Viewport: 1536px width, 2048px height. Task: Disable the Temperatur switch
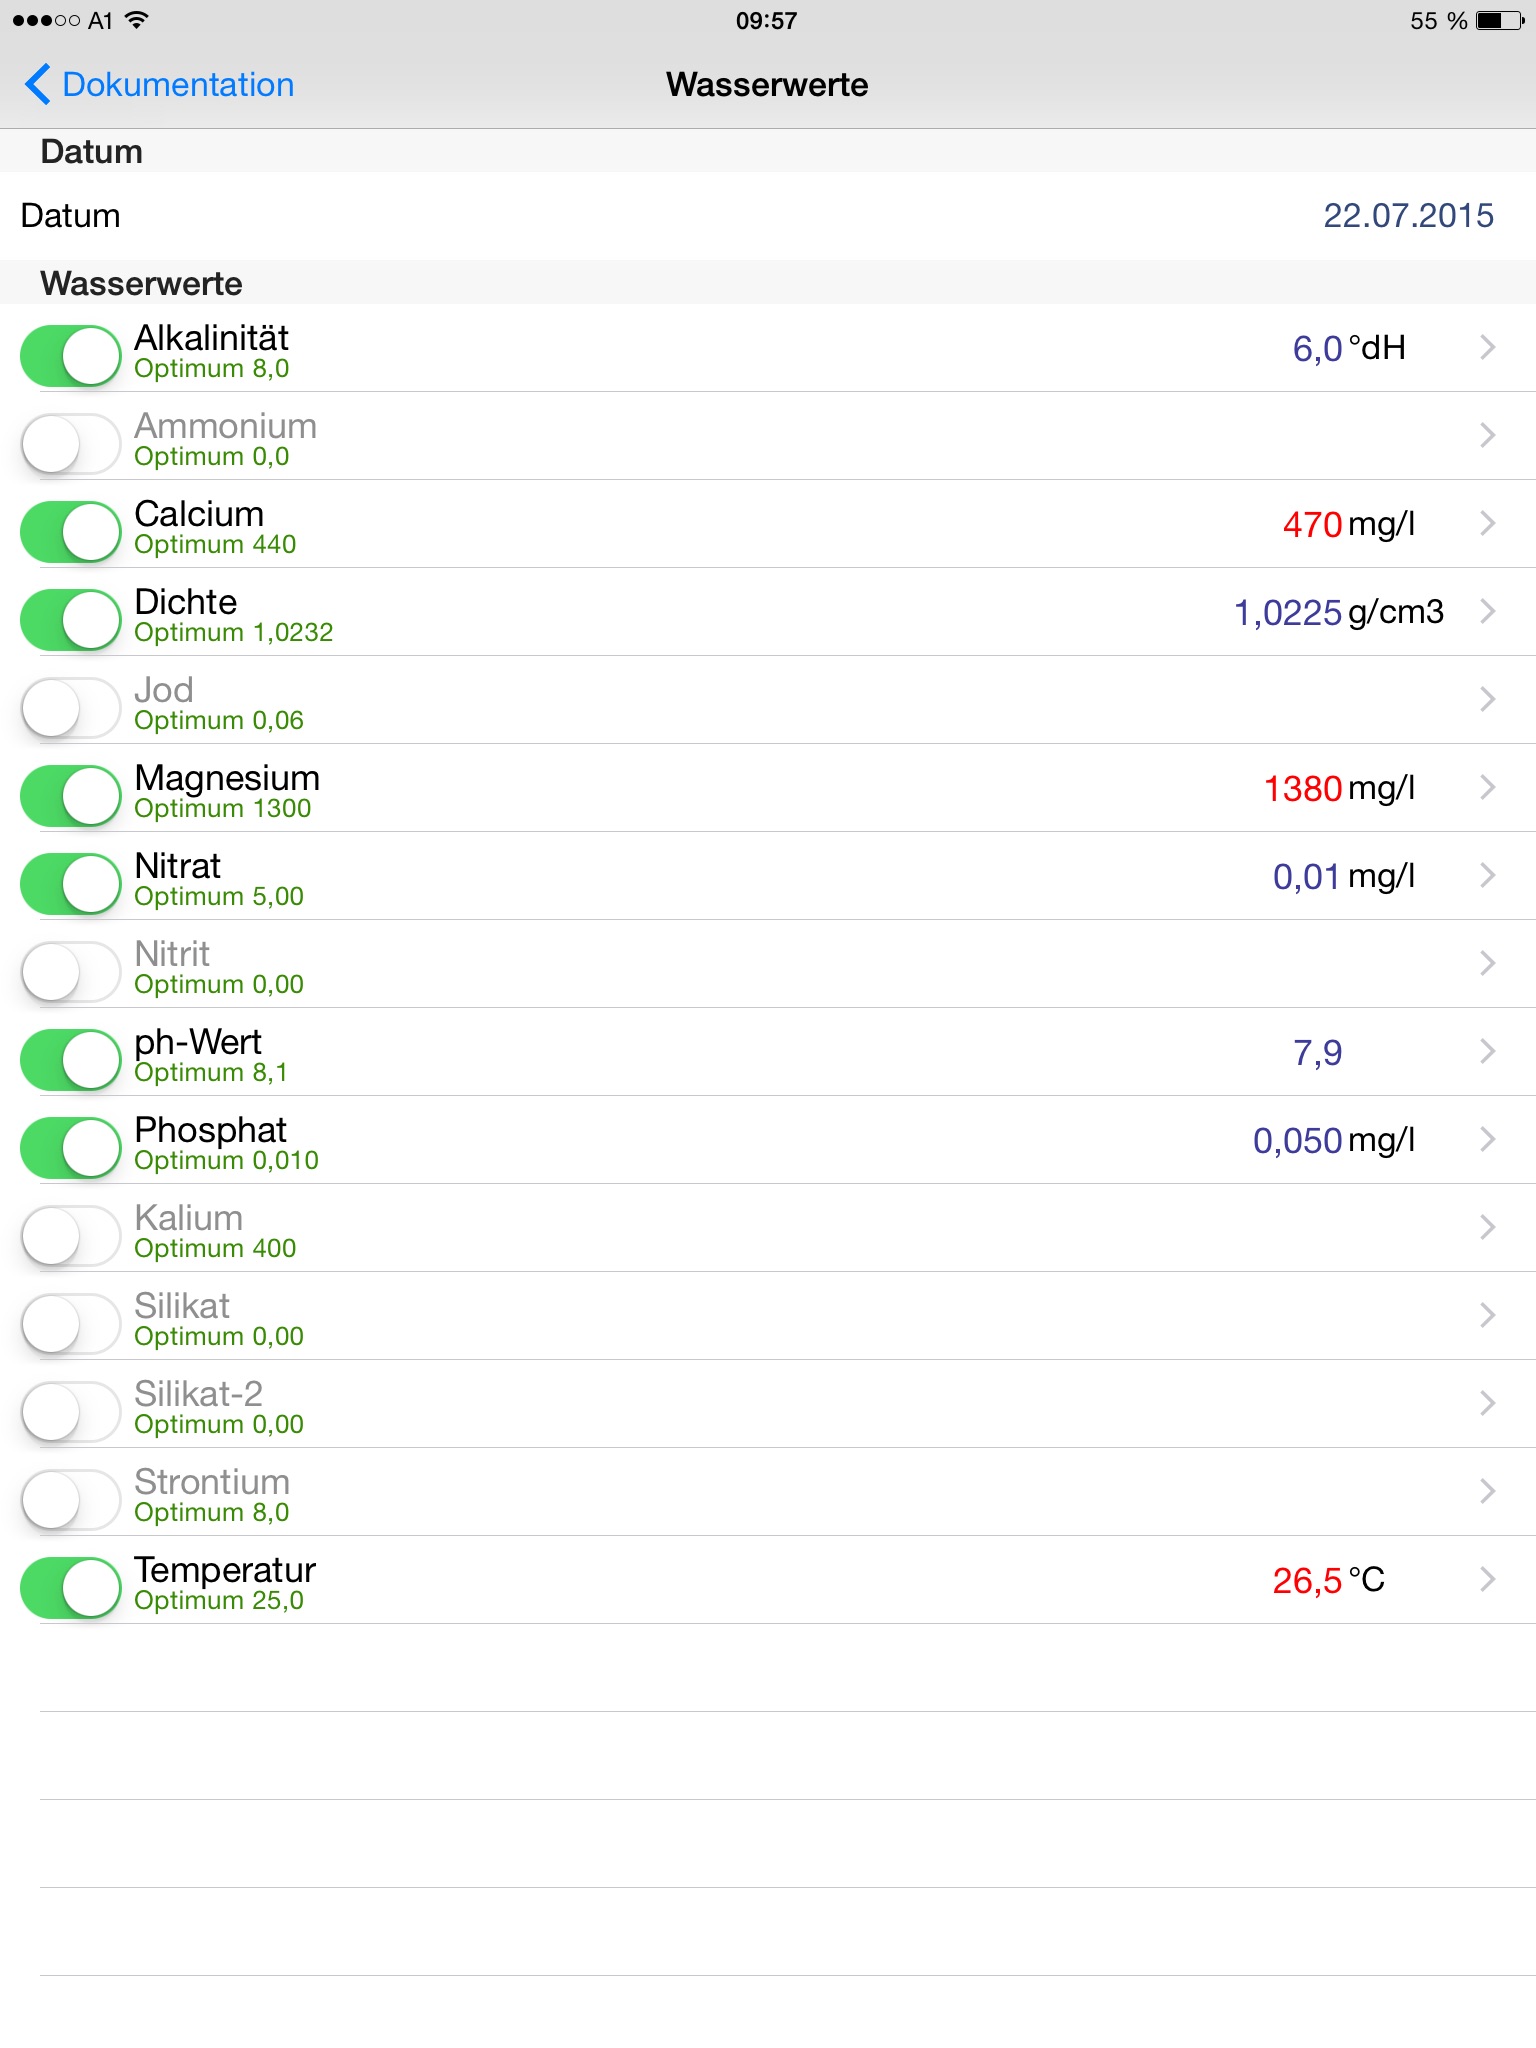click(x=71, y=1587)
